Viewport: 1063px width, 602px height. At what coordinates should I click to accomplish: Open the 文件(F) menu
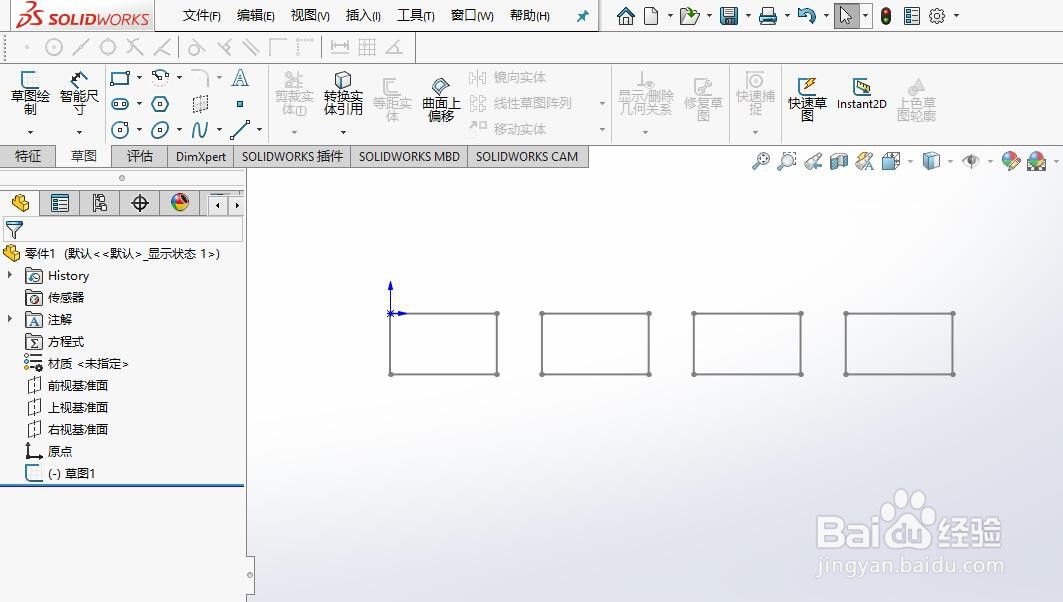pos(201,16)
